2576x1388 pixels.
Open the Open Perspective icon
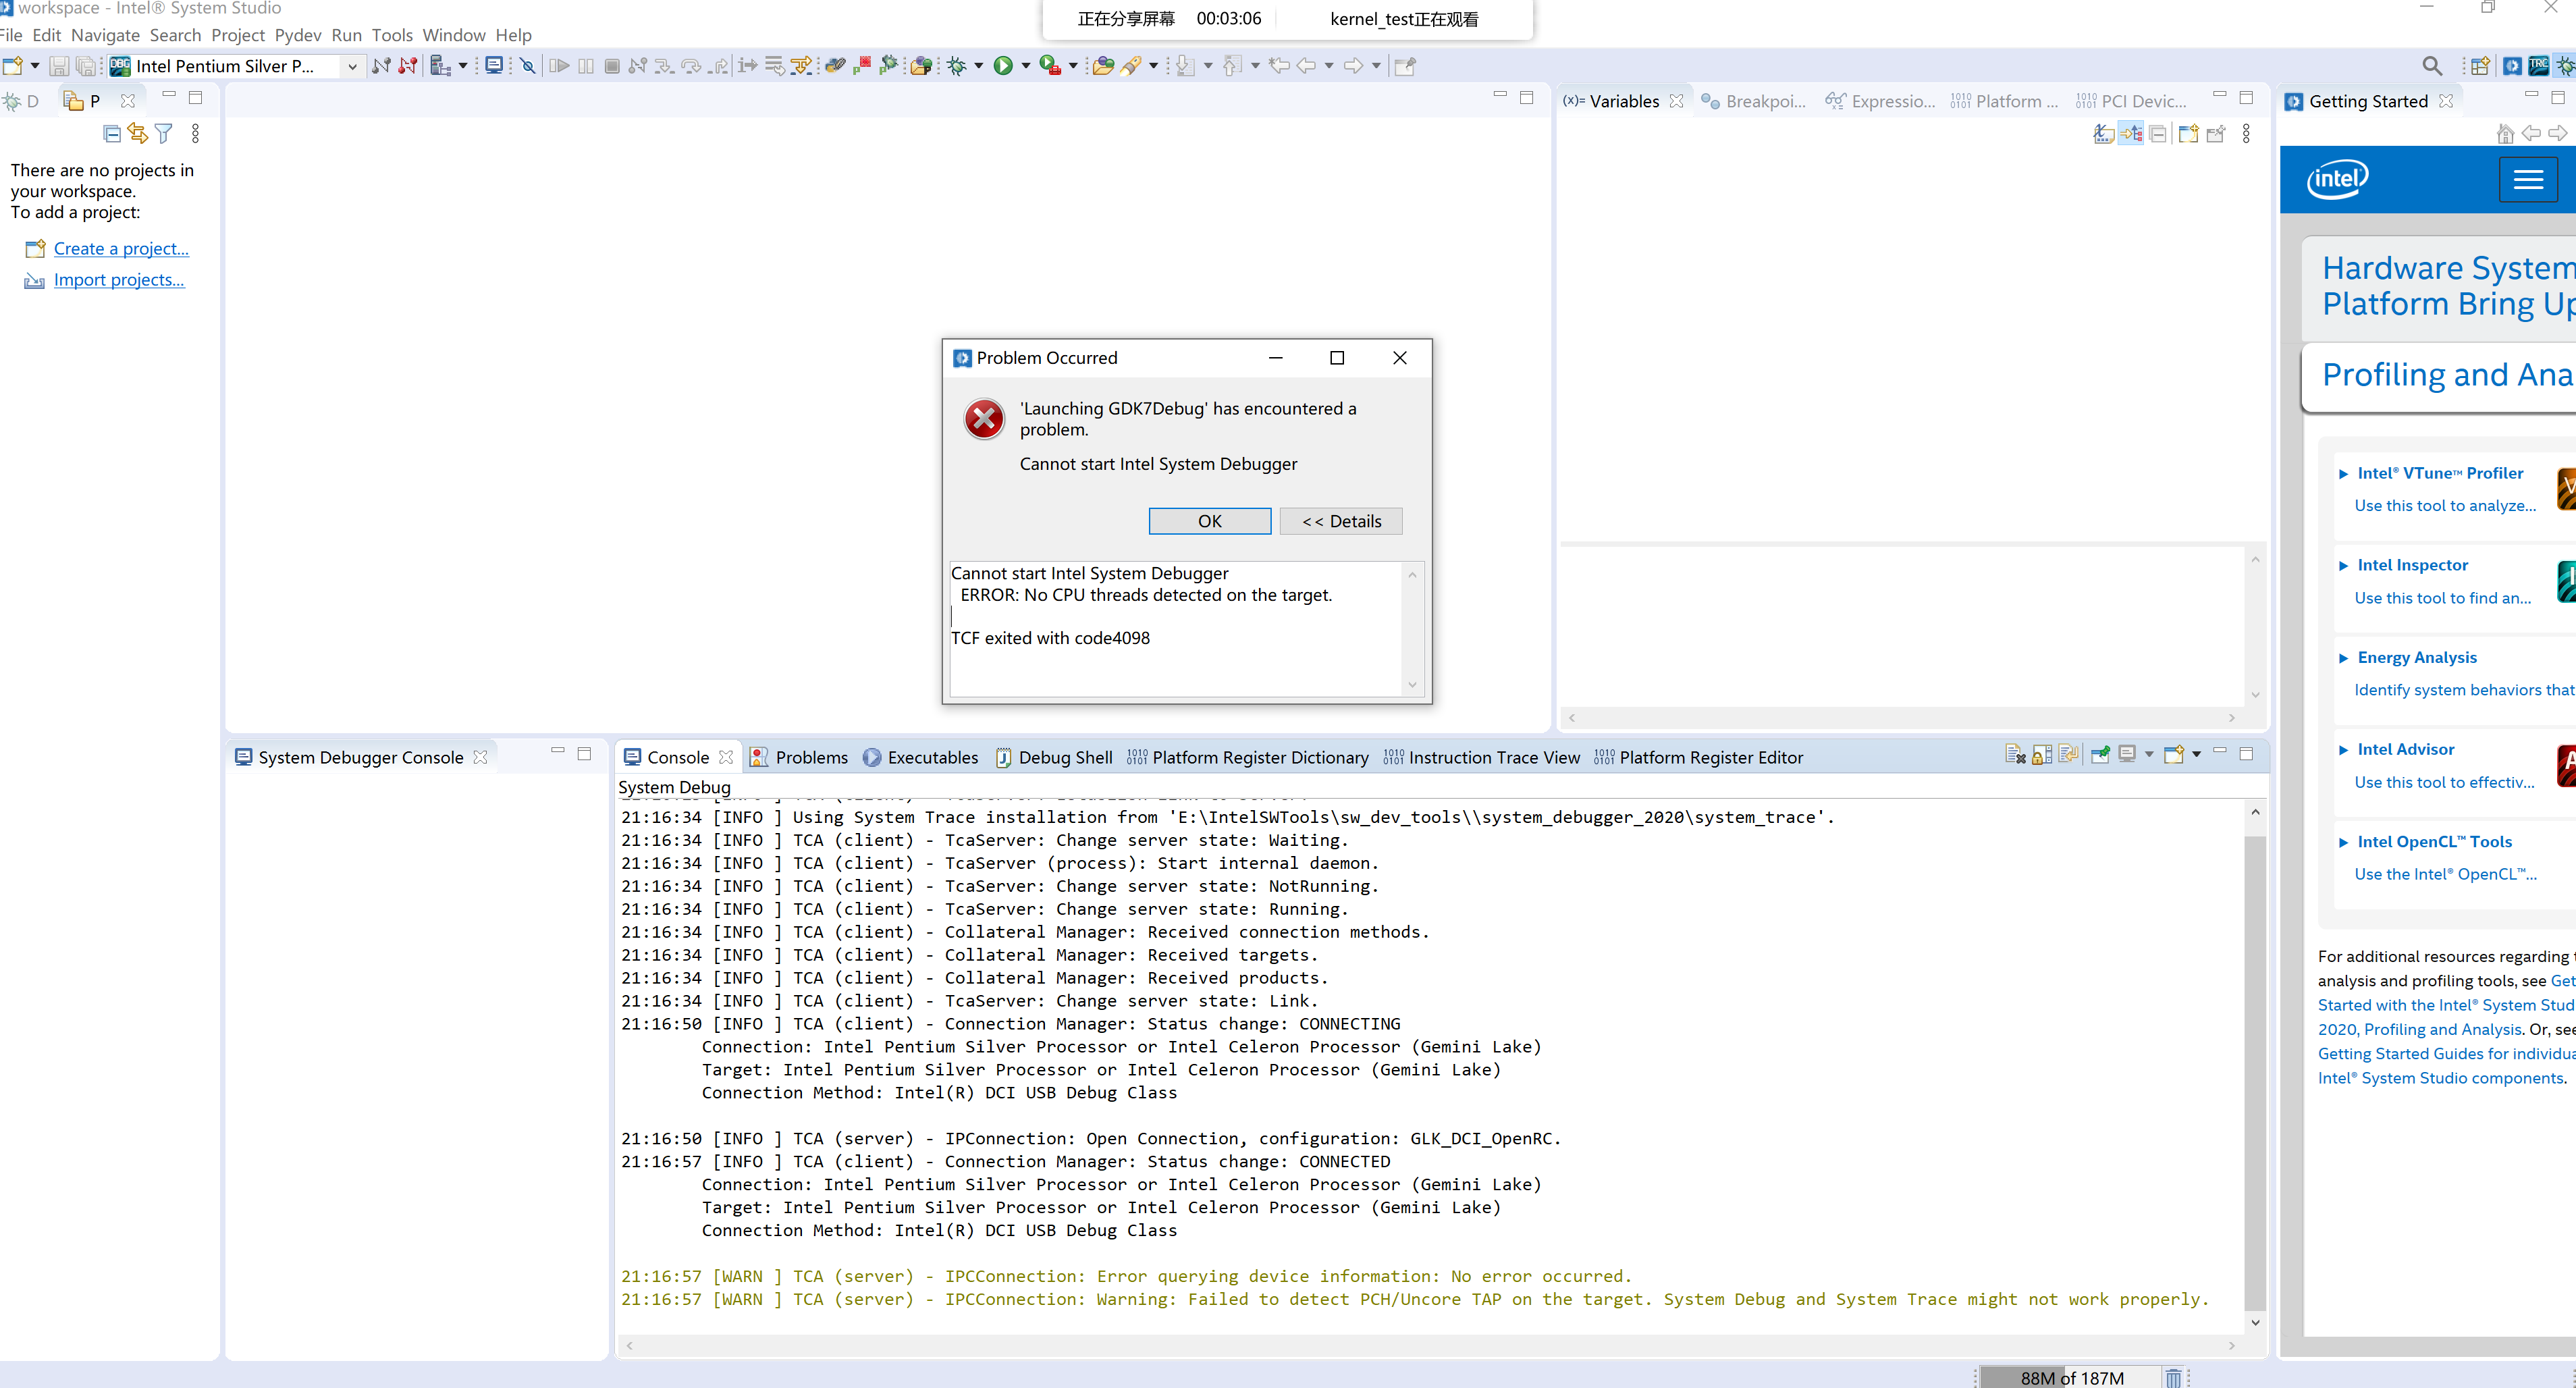click(2481, 66)
